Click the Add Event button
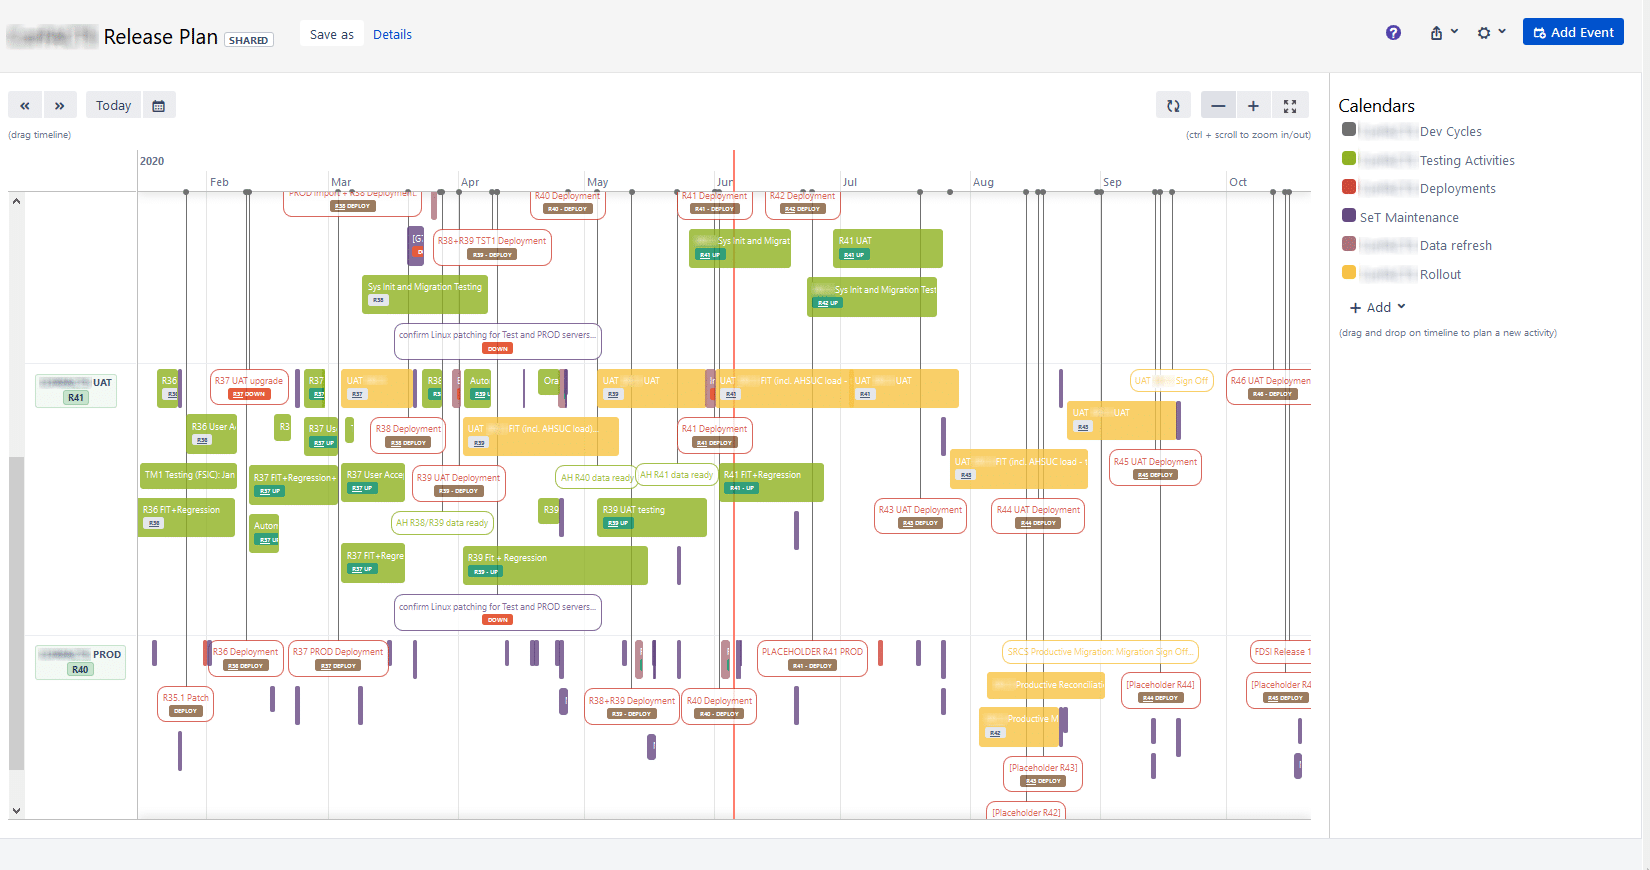This screenshot has height=870, width=1650. pyautogui.click(x=1572, y=33)
